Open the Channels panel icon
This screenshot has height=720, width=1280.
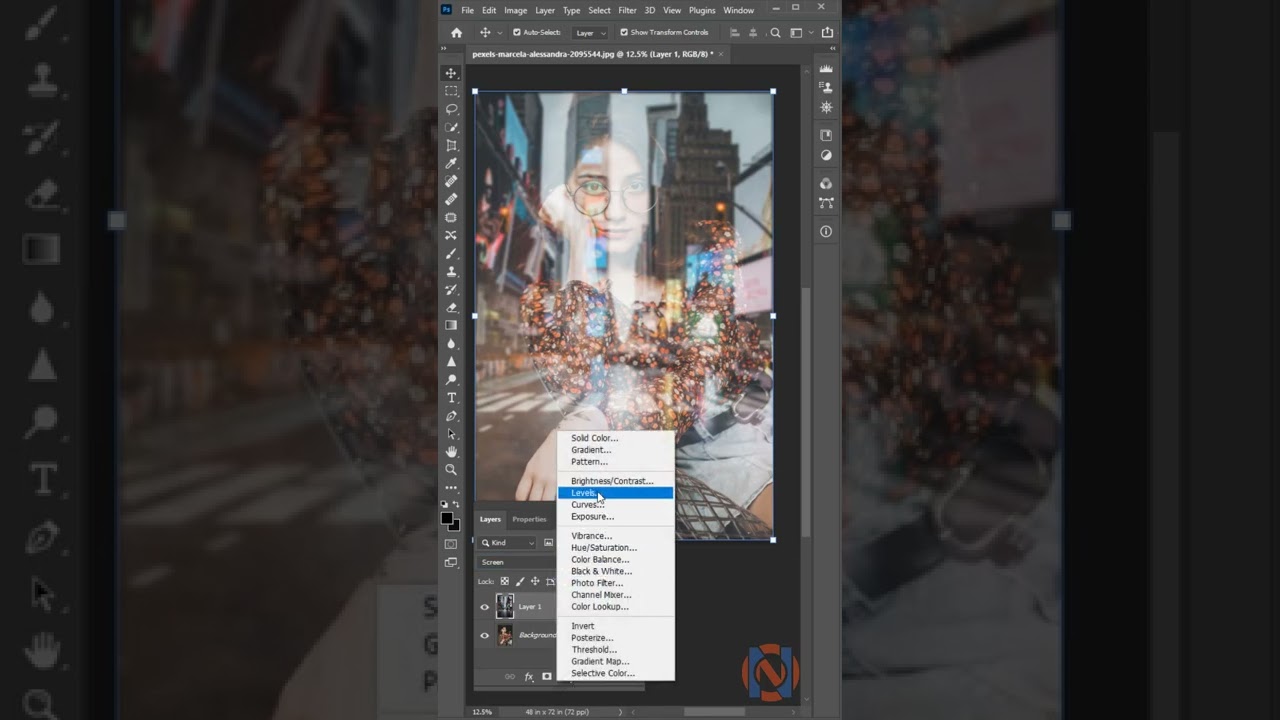point(826,183)
